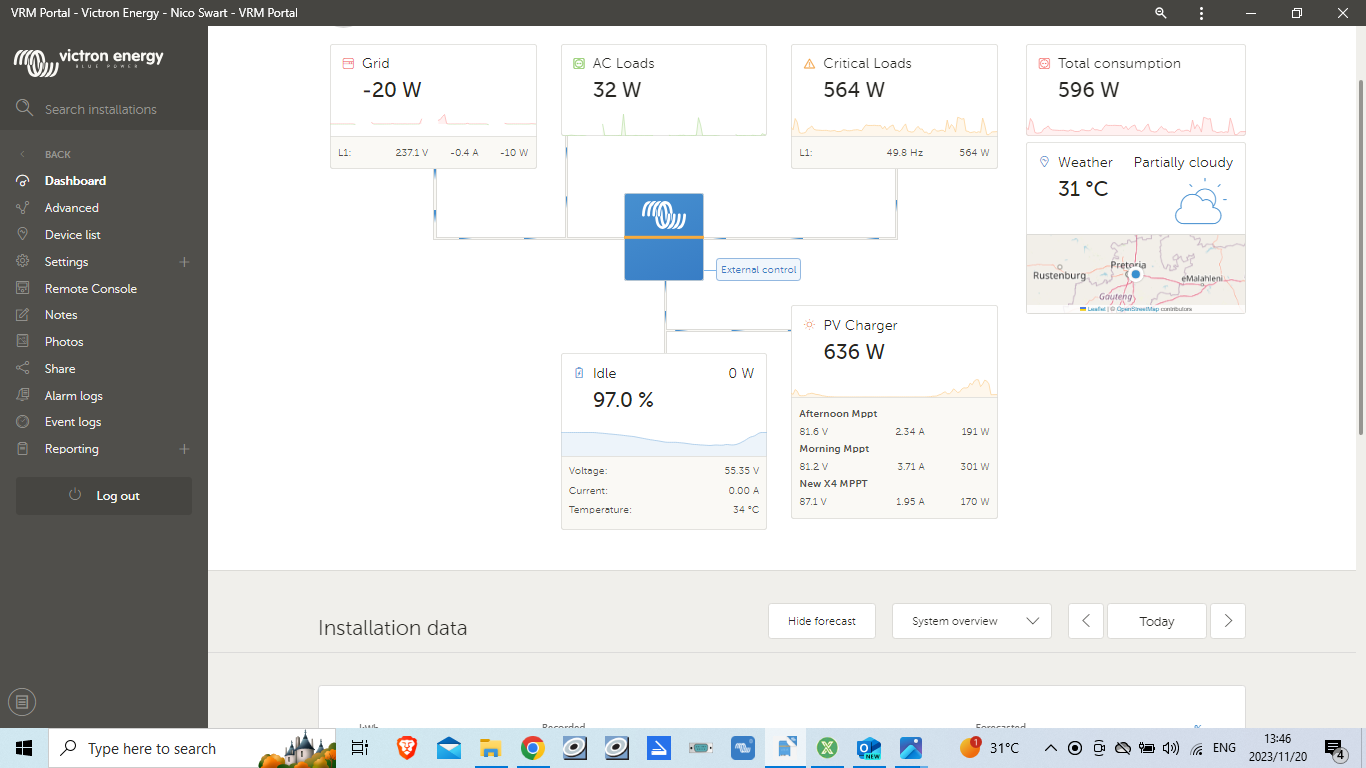1366x768 pixels.
Task: Click the volume speaker tray icon
Action: pyautogui.click(x=1172, y=748)
